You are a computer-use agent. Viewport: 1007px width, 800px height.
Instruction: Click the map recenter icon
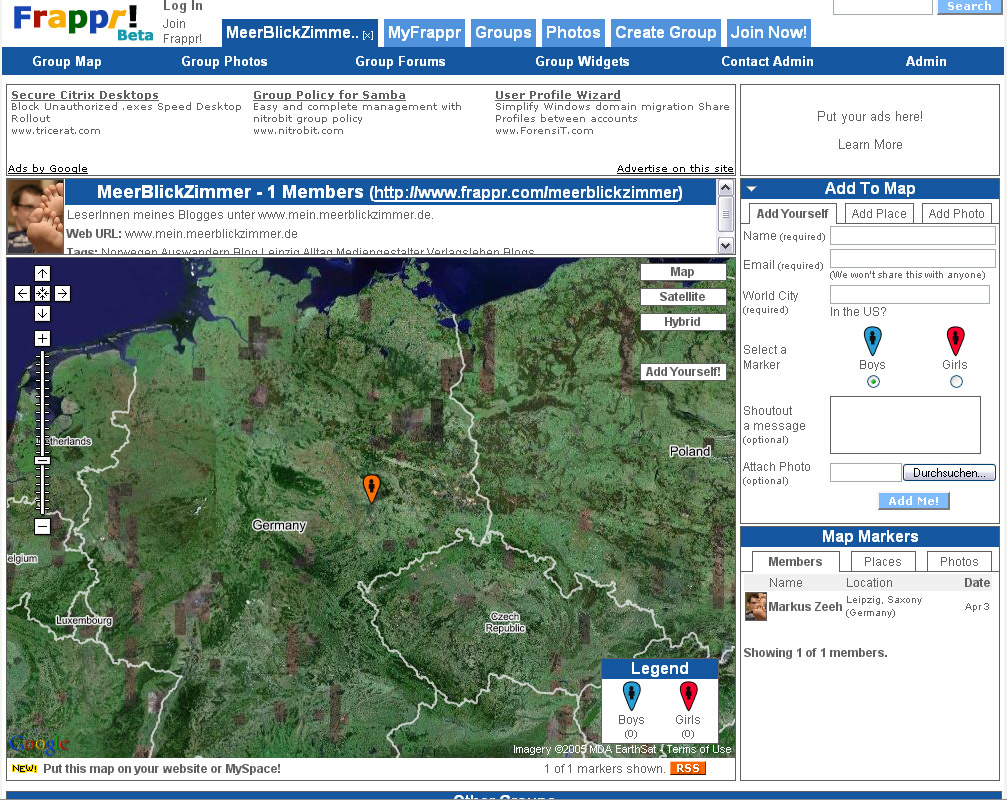tap(42, 293)
